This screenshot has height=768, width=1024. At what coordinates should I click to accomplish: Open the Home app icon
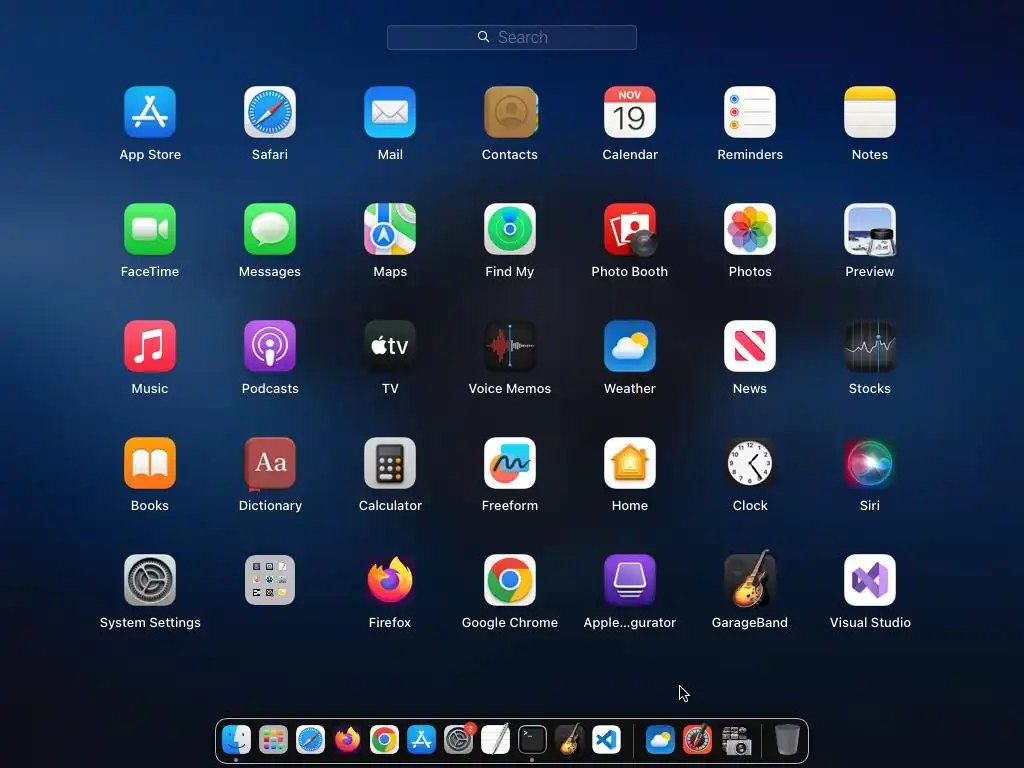tap(630, 463)
